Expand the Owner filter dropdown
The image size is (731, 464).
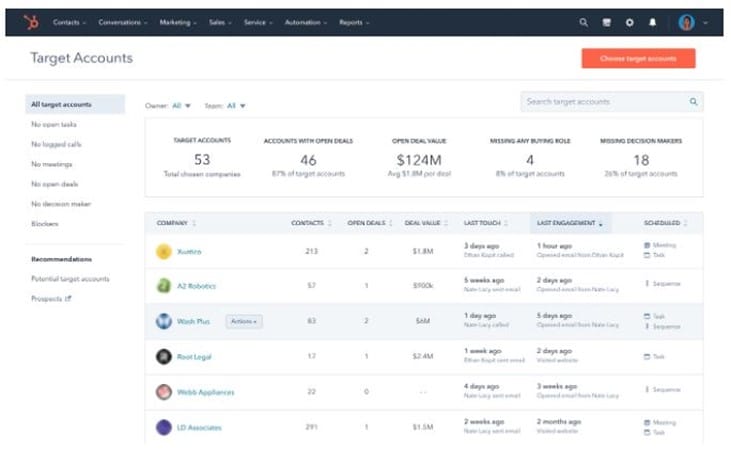click(x=181, y=106)
